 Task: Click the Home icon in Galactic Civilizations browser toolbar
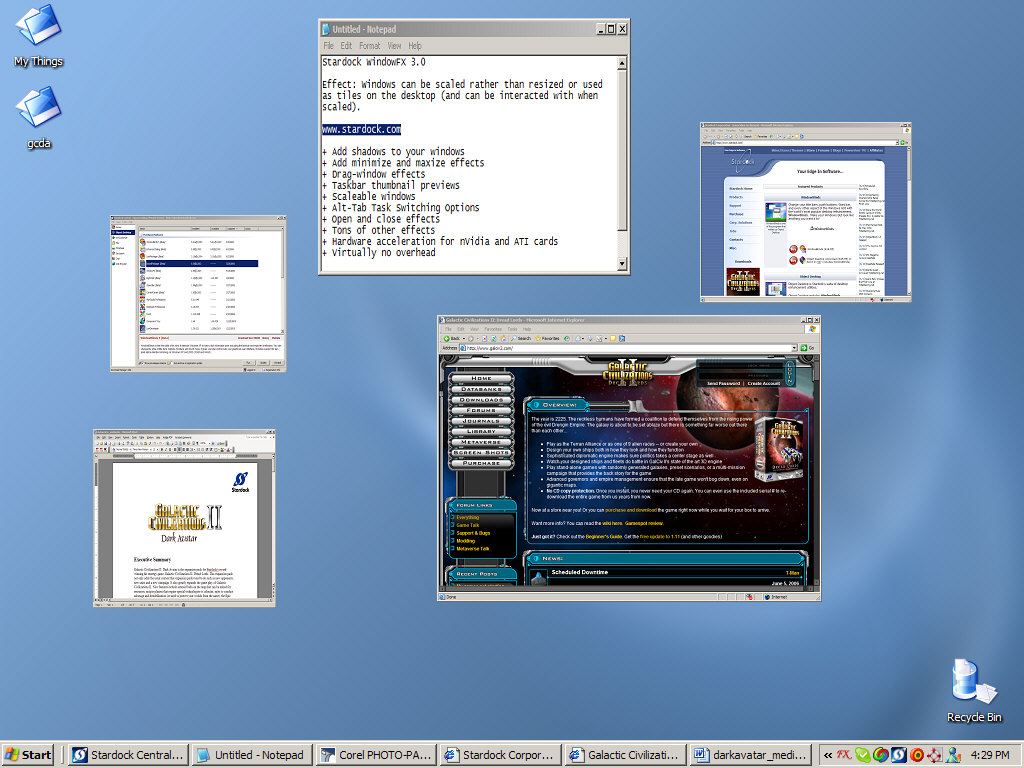pyautogui.click(x=504, y=338)
